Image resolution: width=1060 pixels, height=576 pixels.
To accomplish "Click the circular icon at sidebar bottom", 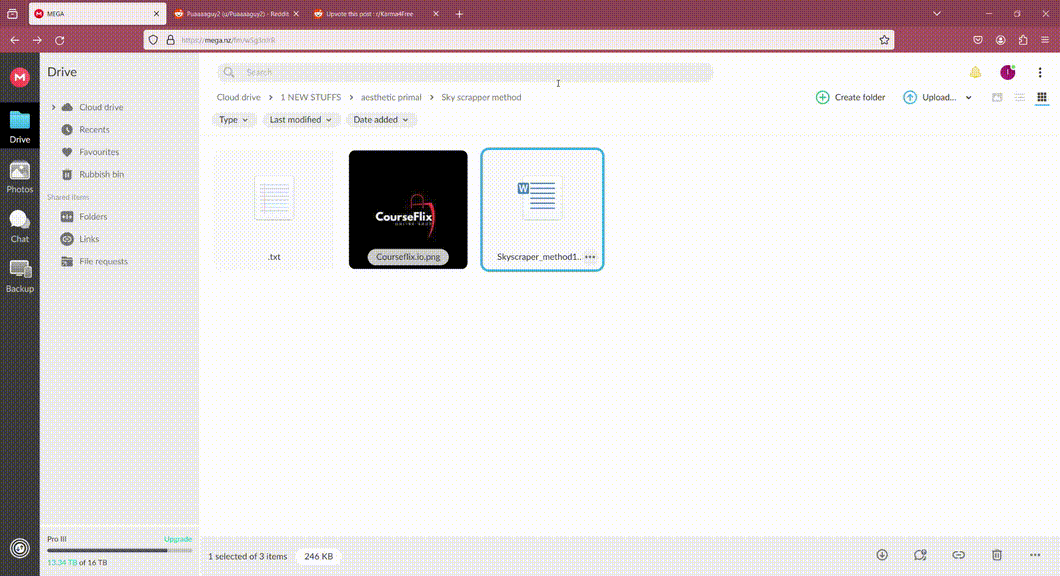I will point(20,548).
